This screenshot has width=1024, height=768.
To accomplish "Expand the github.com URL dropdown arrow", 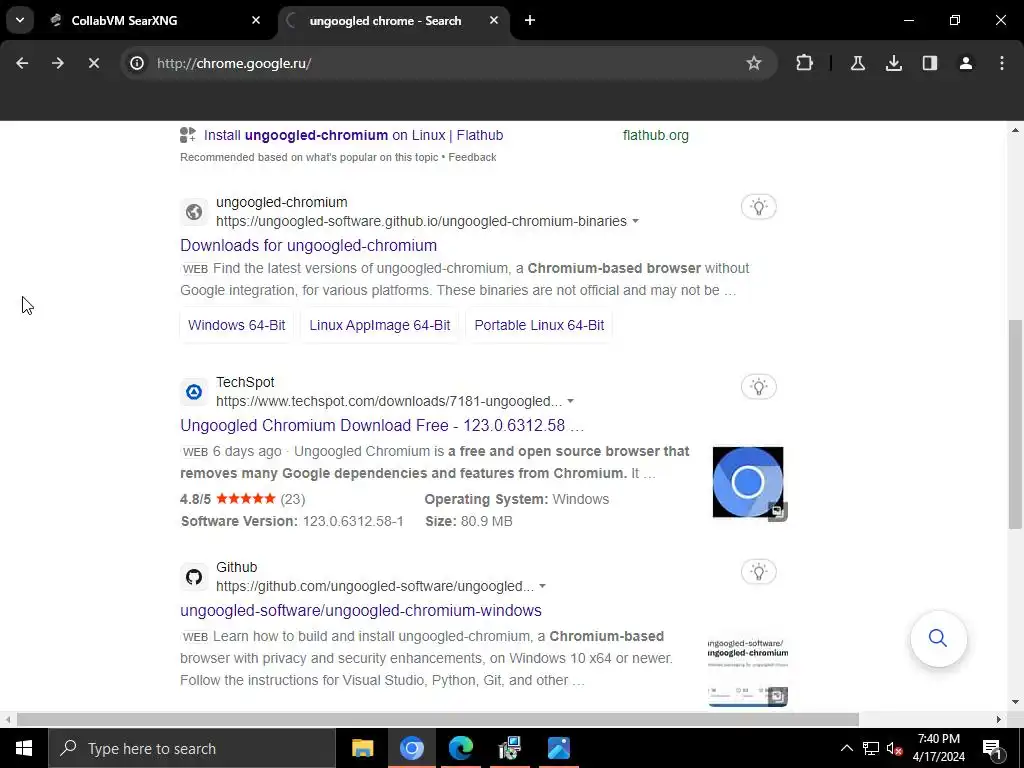I will pos(542,586).
